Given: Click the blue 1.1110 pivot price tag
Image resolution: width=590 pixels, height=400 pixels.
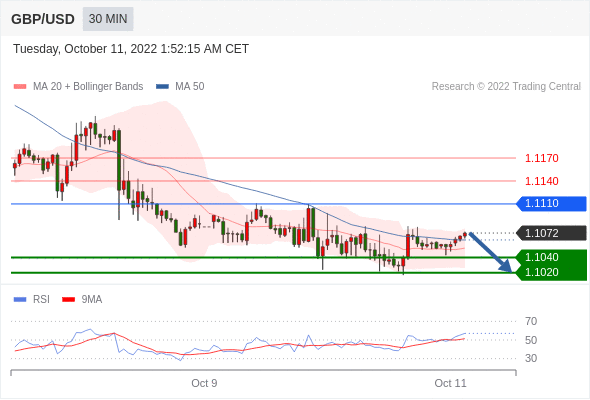Looking at the screenshot, I should pos(551,204).
